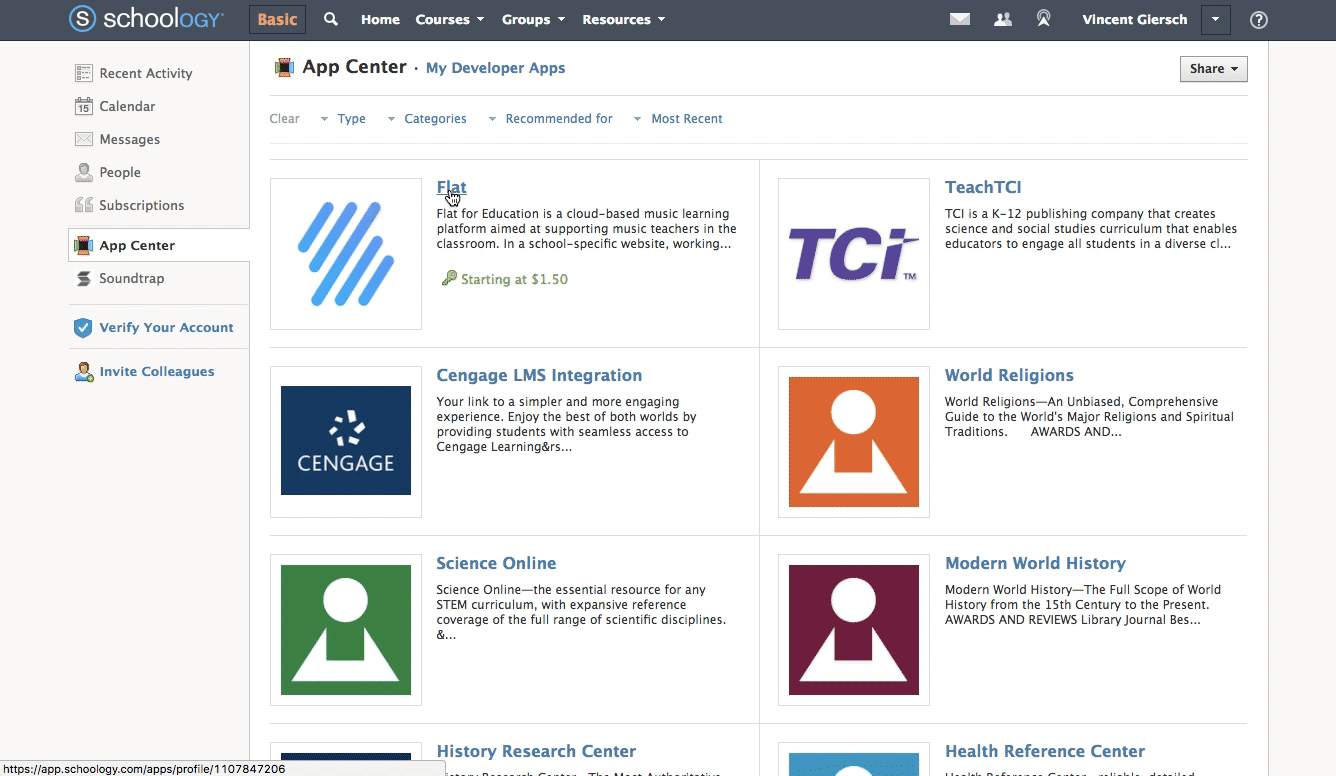Click the Starting at $1.50 price text
The image size is (1336, 776).
click(514, 279)
